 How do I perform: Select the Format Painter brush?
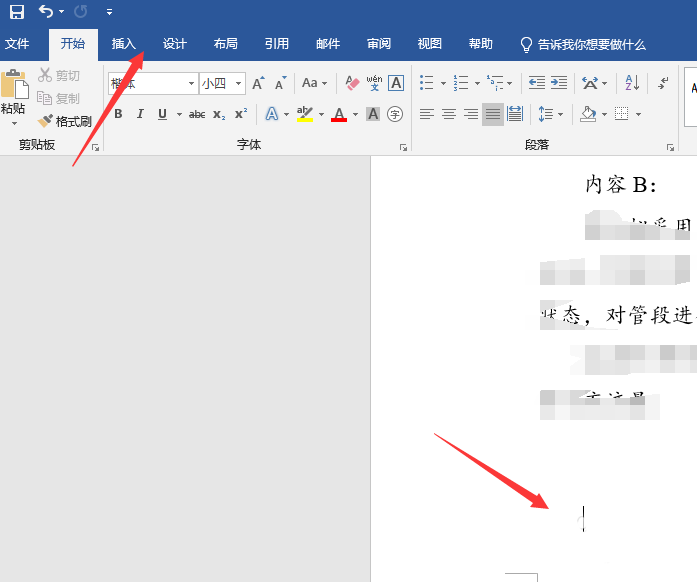[65, 121]
